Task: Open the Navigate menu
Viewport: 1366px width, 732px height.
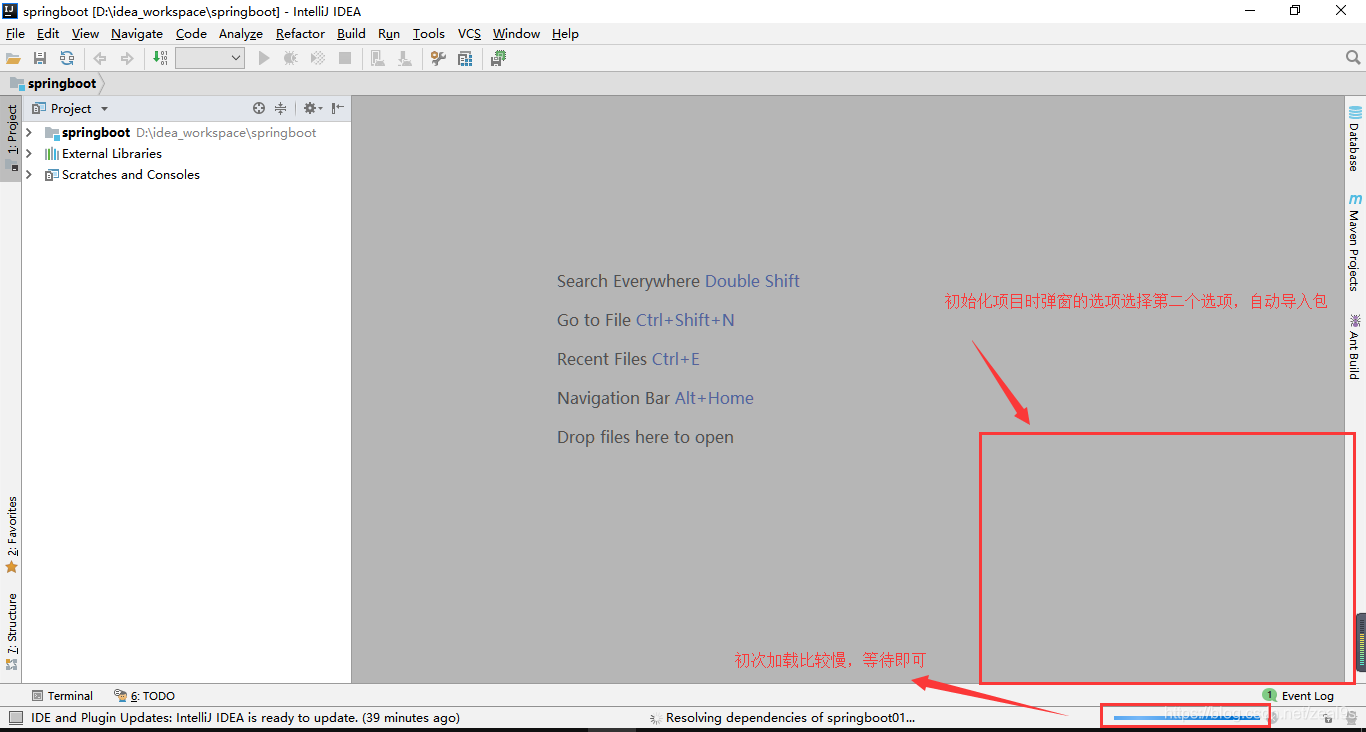Action: coord(137,33)
